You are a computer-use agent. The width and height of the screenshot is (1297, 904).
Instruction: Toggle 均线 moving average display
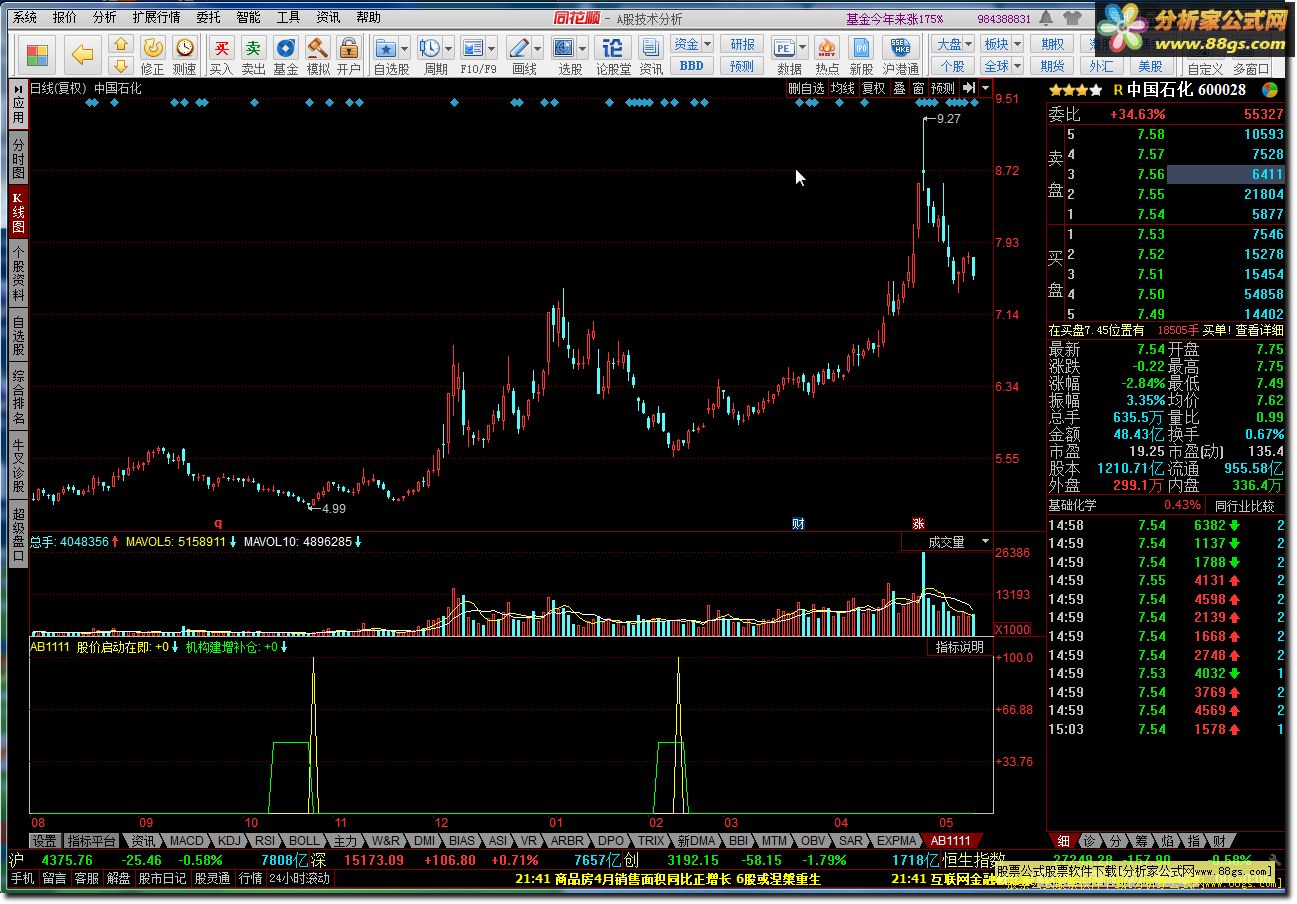(843, 88)
